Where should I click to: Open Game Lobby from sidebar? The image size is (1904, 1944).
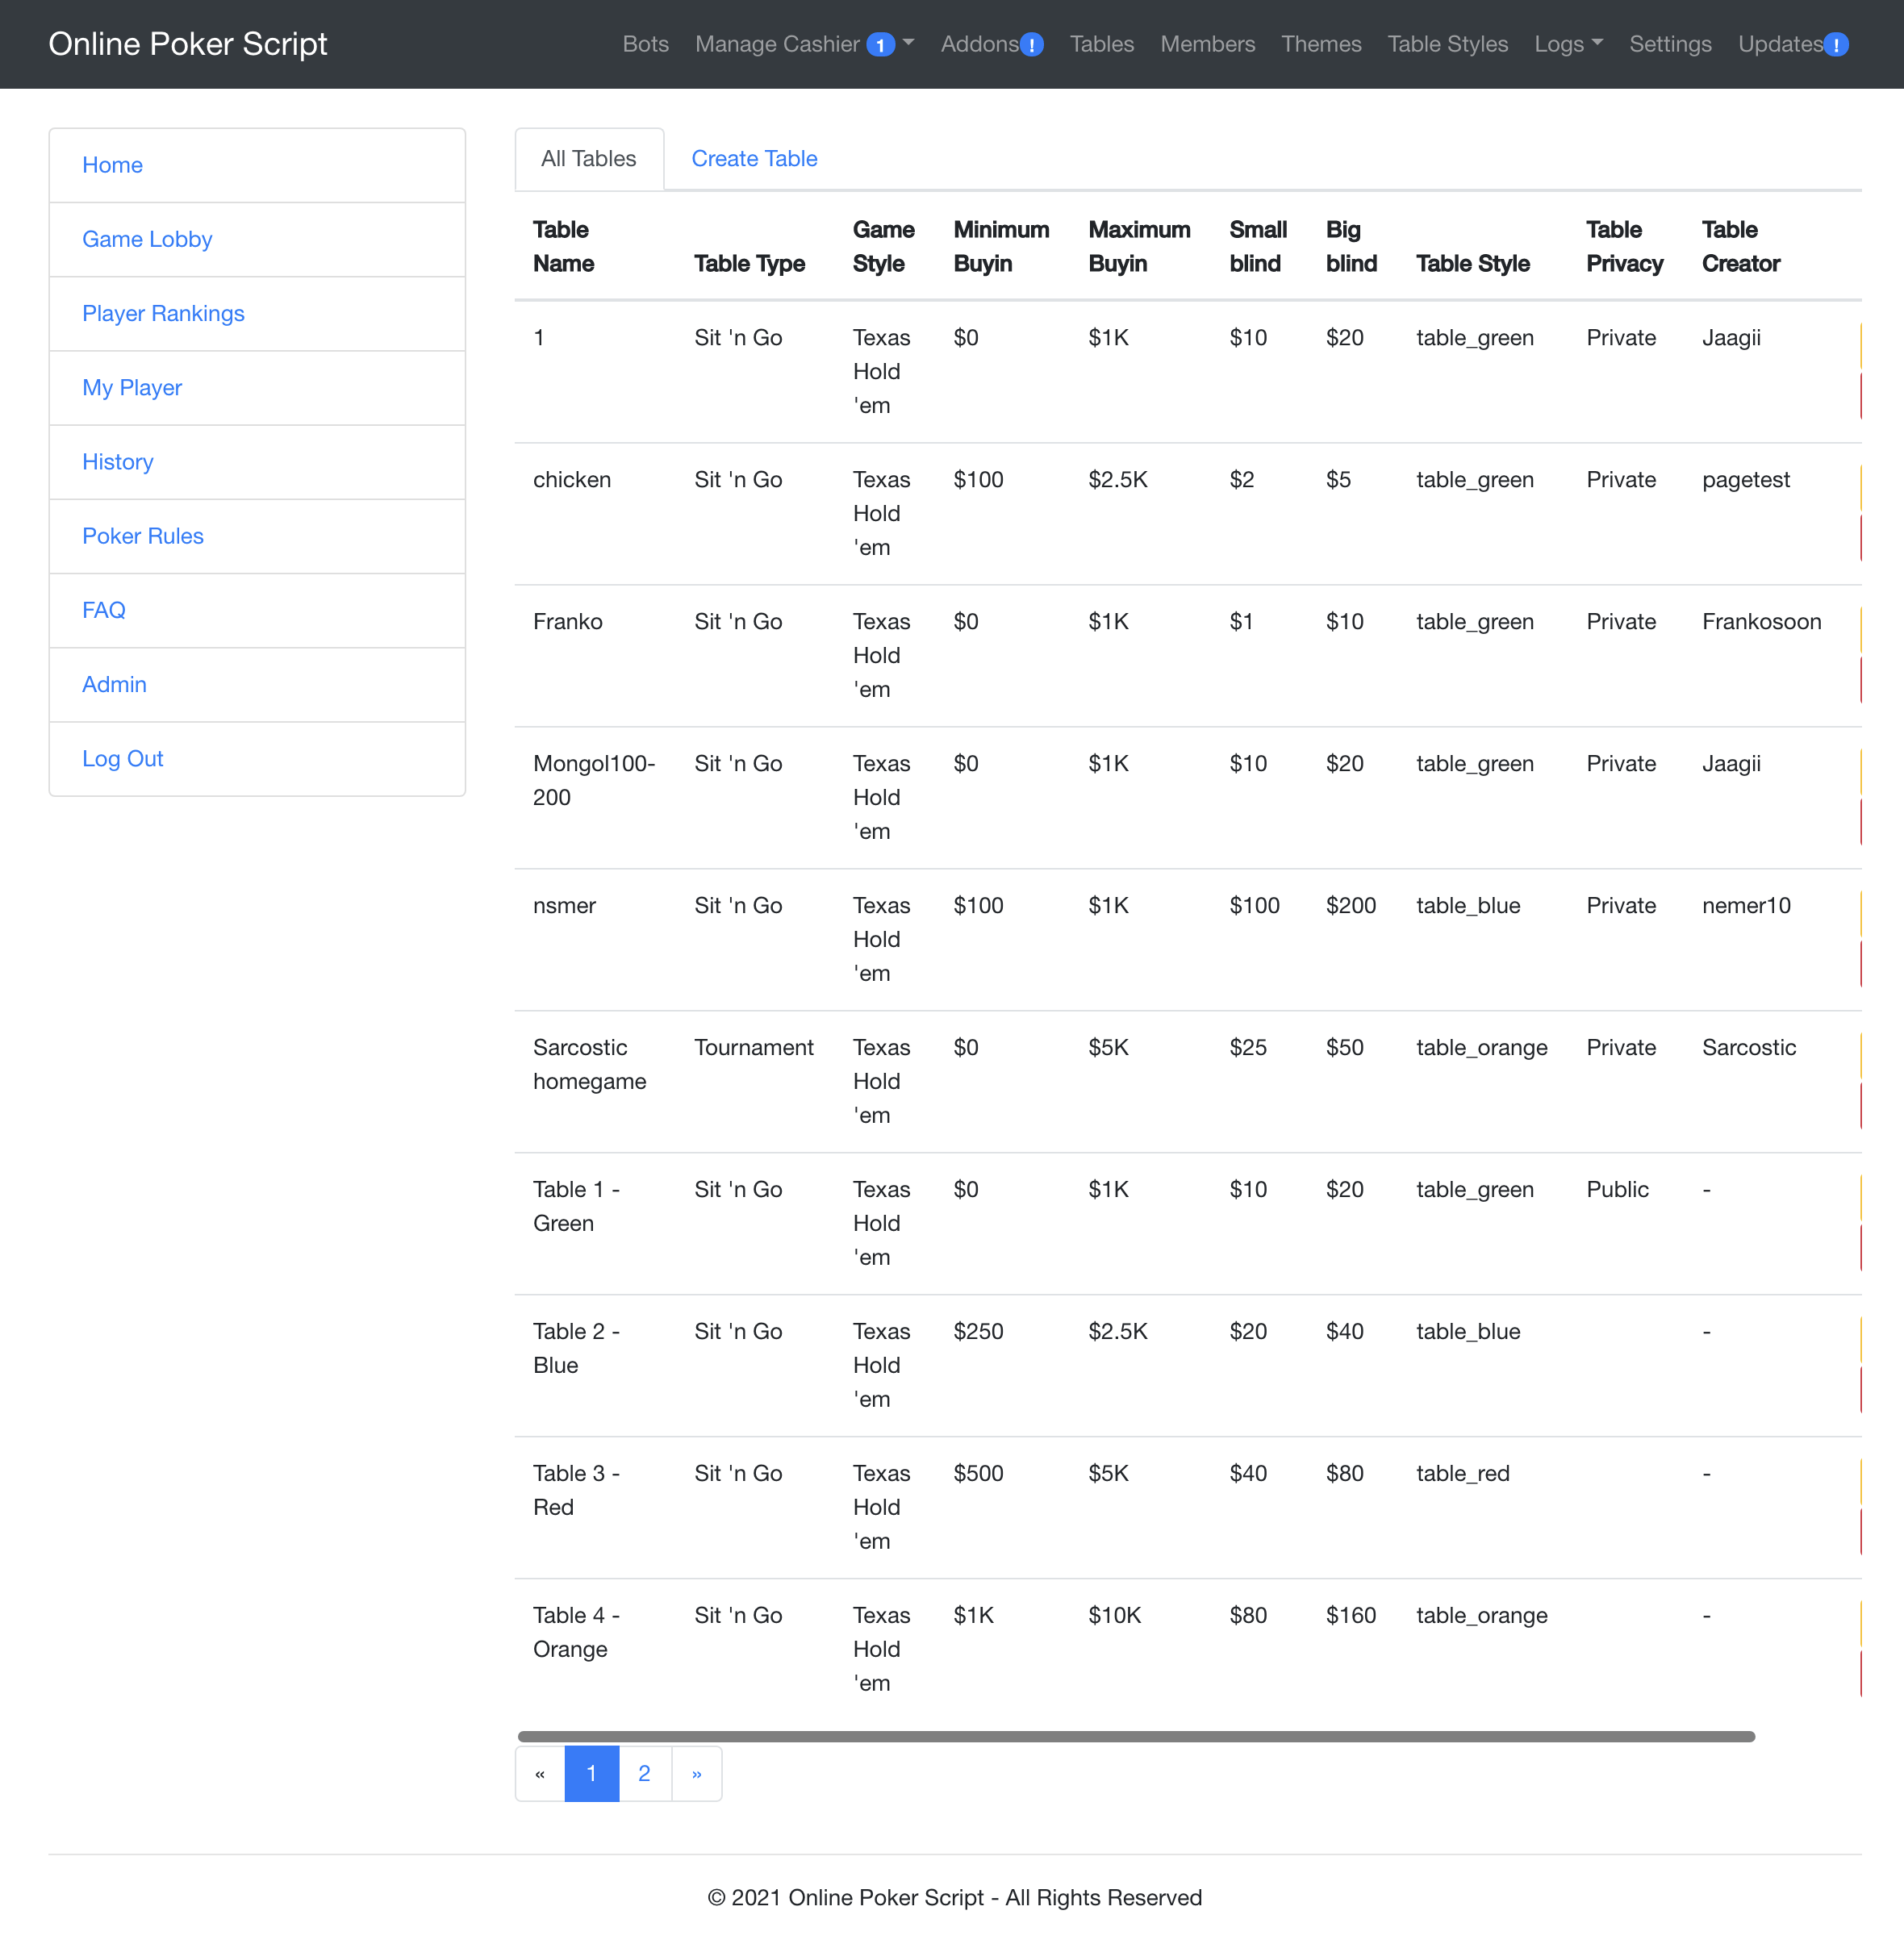point(257,239)
